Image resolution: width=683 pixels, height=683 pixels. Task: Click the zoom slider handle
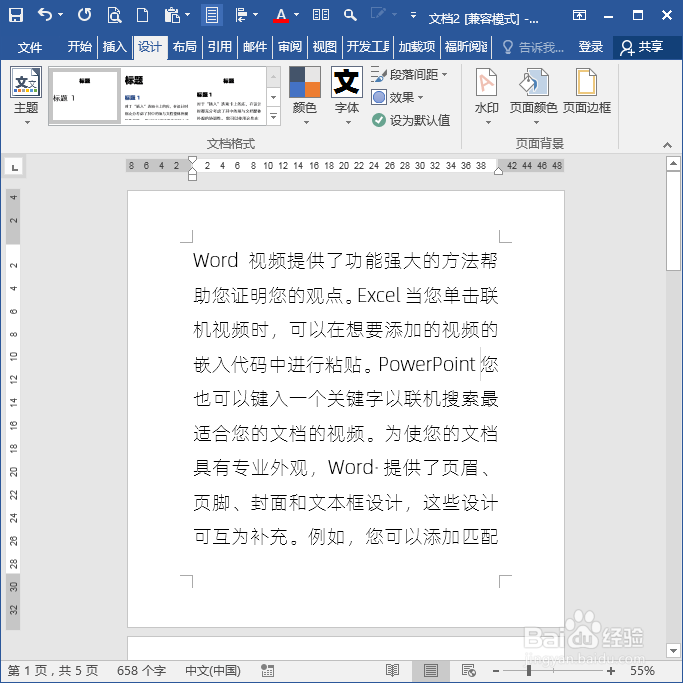click(529, 671)
